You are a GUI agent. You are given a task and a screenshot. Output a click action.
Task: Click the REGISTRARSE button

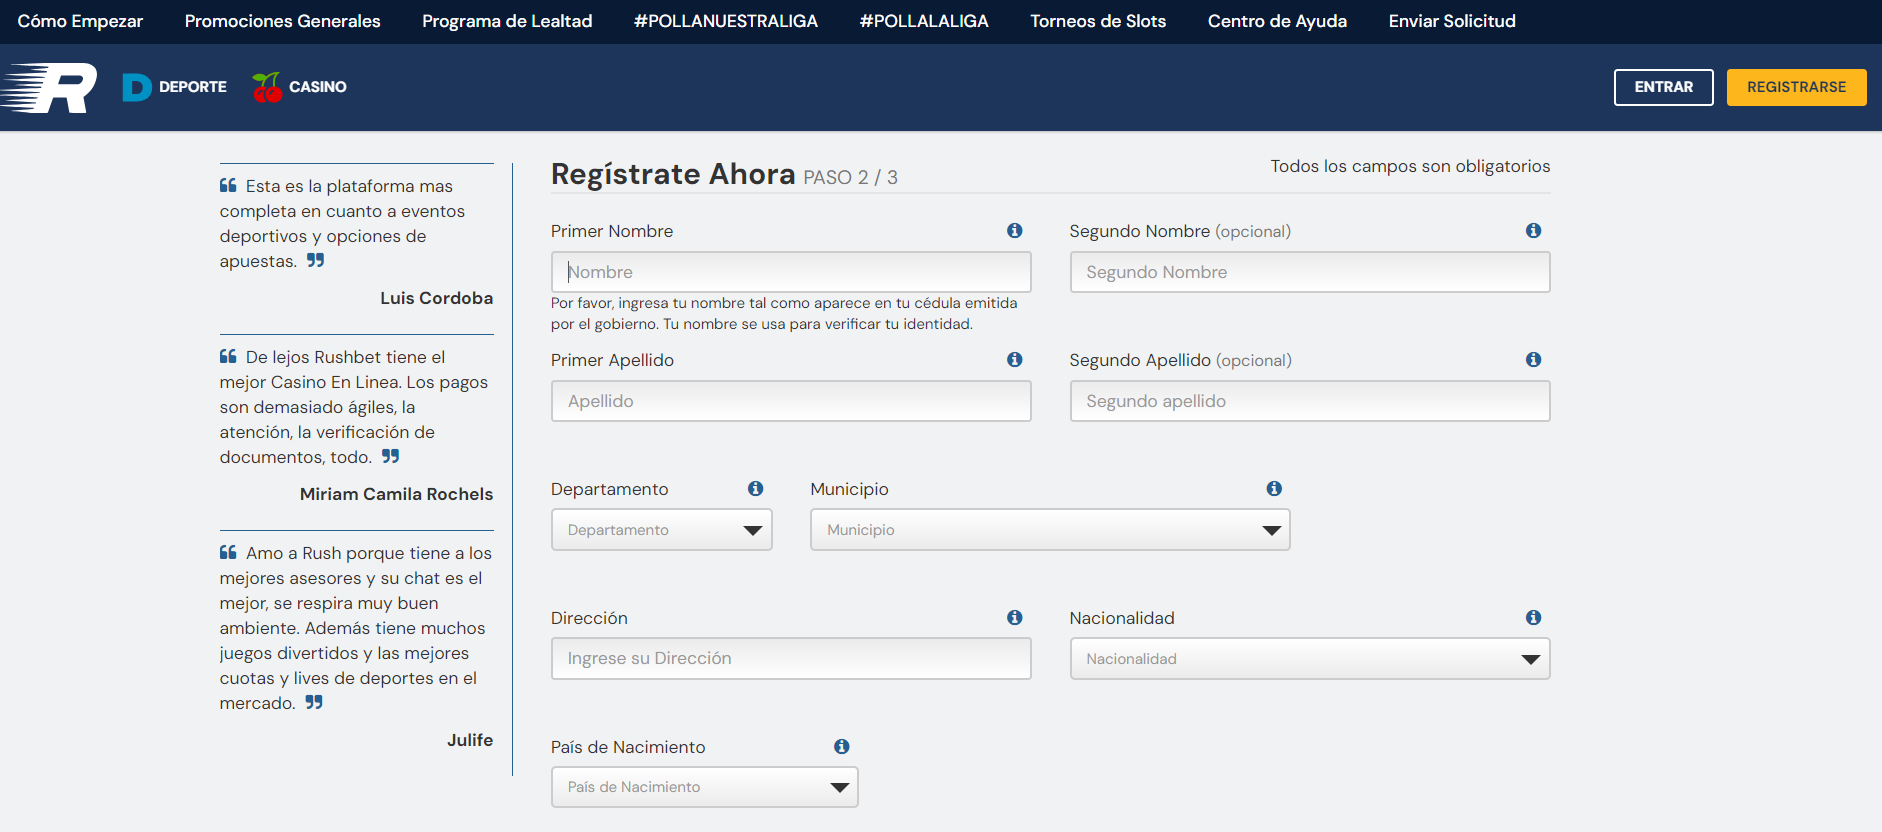(x=1797, y=87)
